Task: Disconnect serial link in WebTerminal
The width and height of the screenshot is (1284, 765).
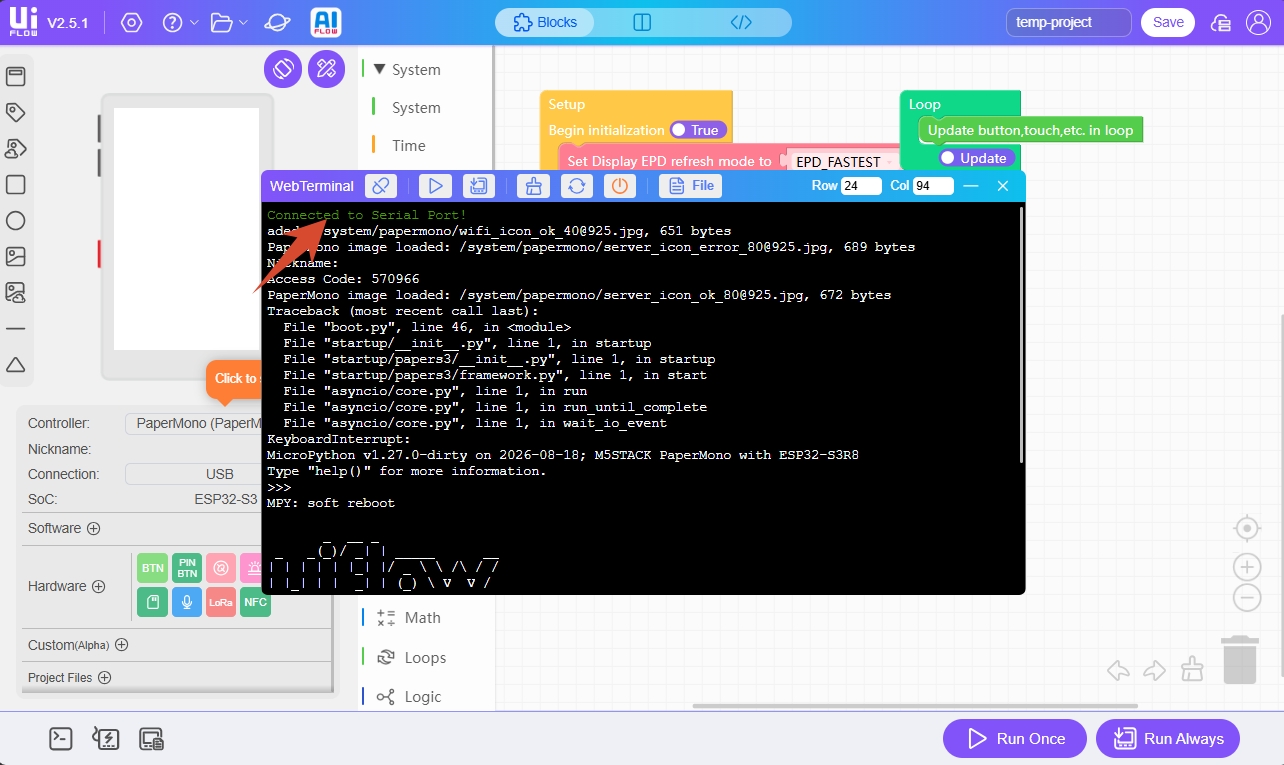Action: (x=381, y=186)
